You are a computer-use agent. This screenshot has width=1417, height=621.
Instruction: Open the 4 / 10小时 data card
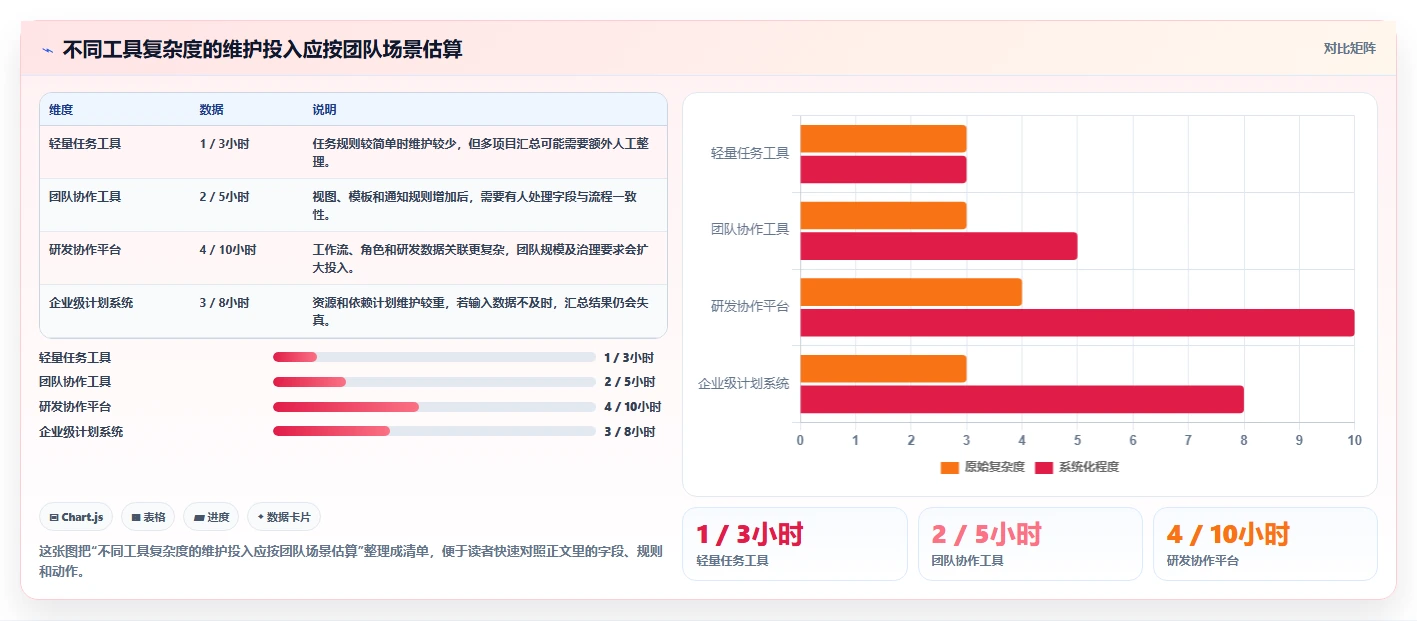click(1265, 544)
